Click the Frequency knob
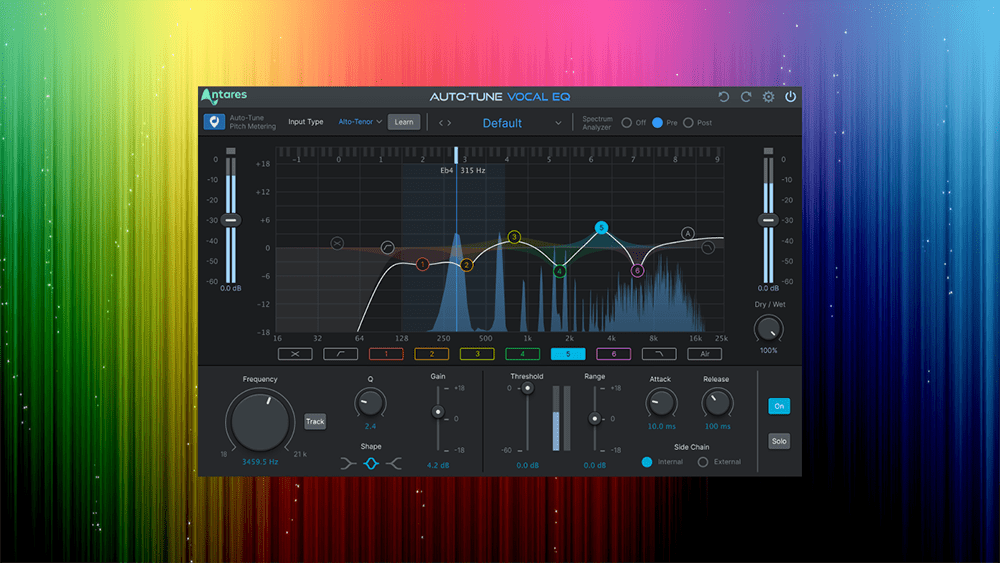1000x563 pixels. tap(260, 421)
